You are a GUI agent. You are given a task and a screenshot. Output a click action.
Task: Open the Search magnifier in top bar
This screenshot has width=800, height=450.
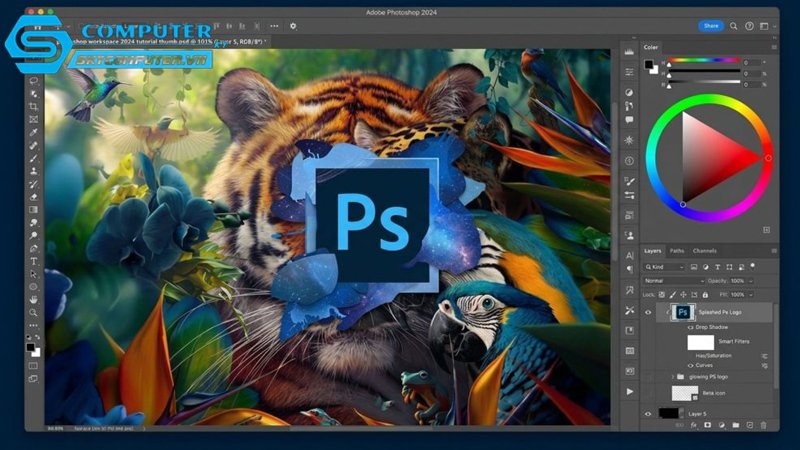click(734, 26)
